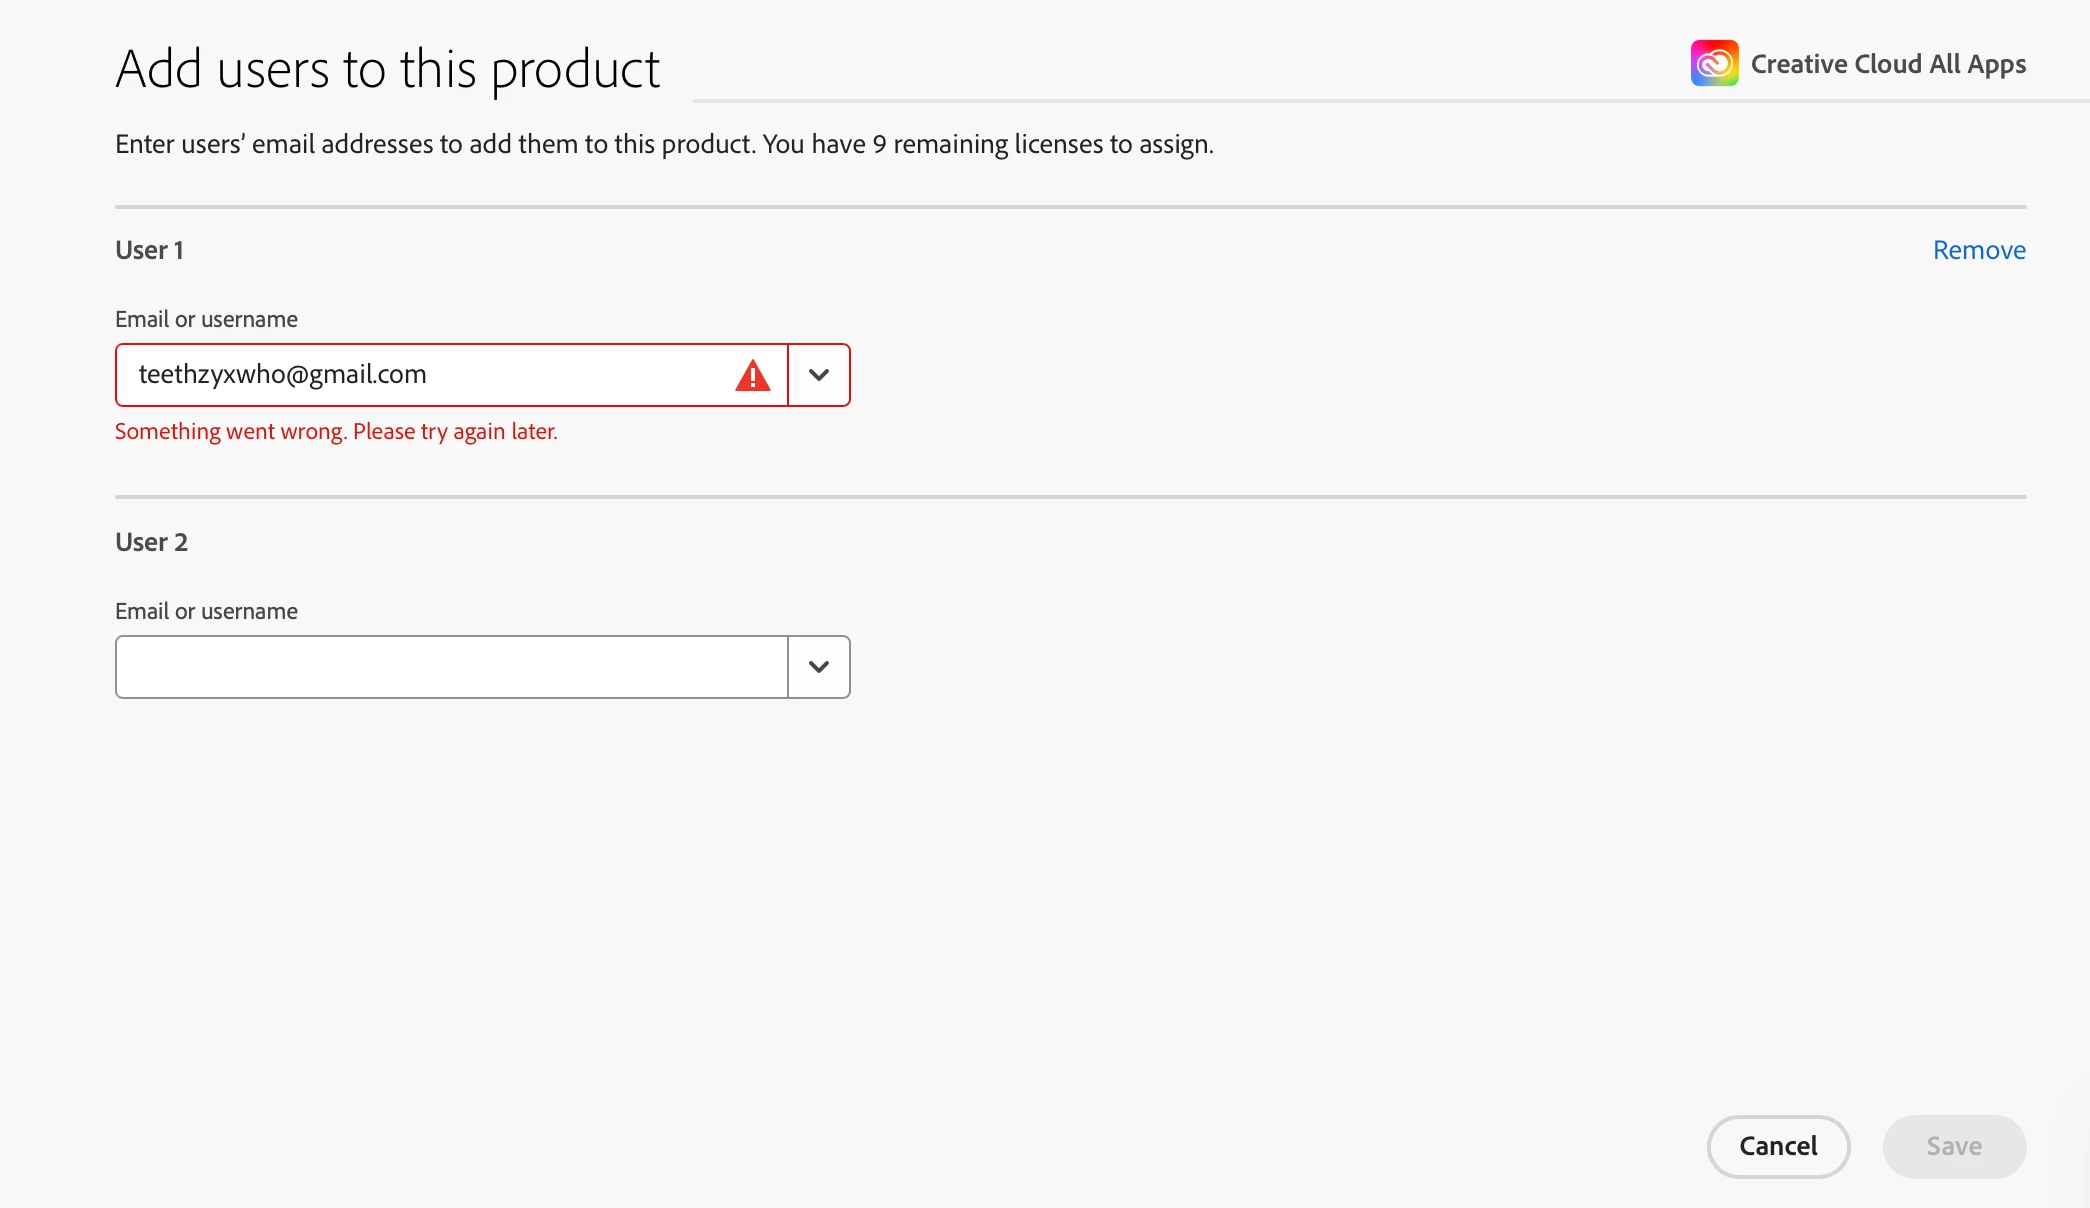This screenshot has width=2090, height=1208.
Task: Click 'Email or username' label above User 2 field
Action: [206, 611]
